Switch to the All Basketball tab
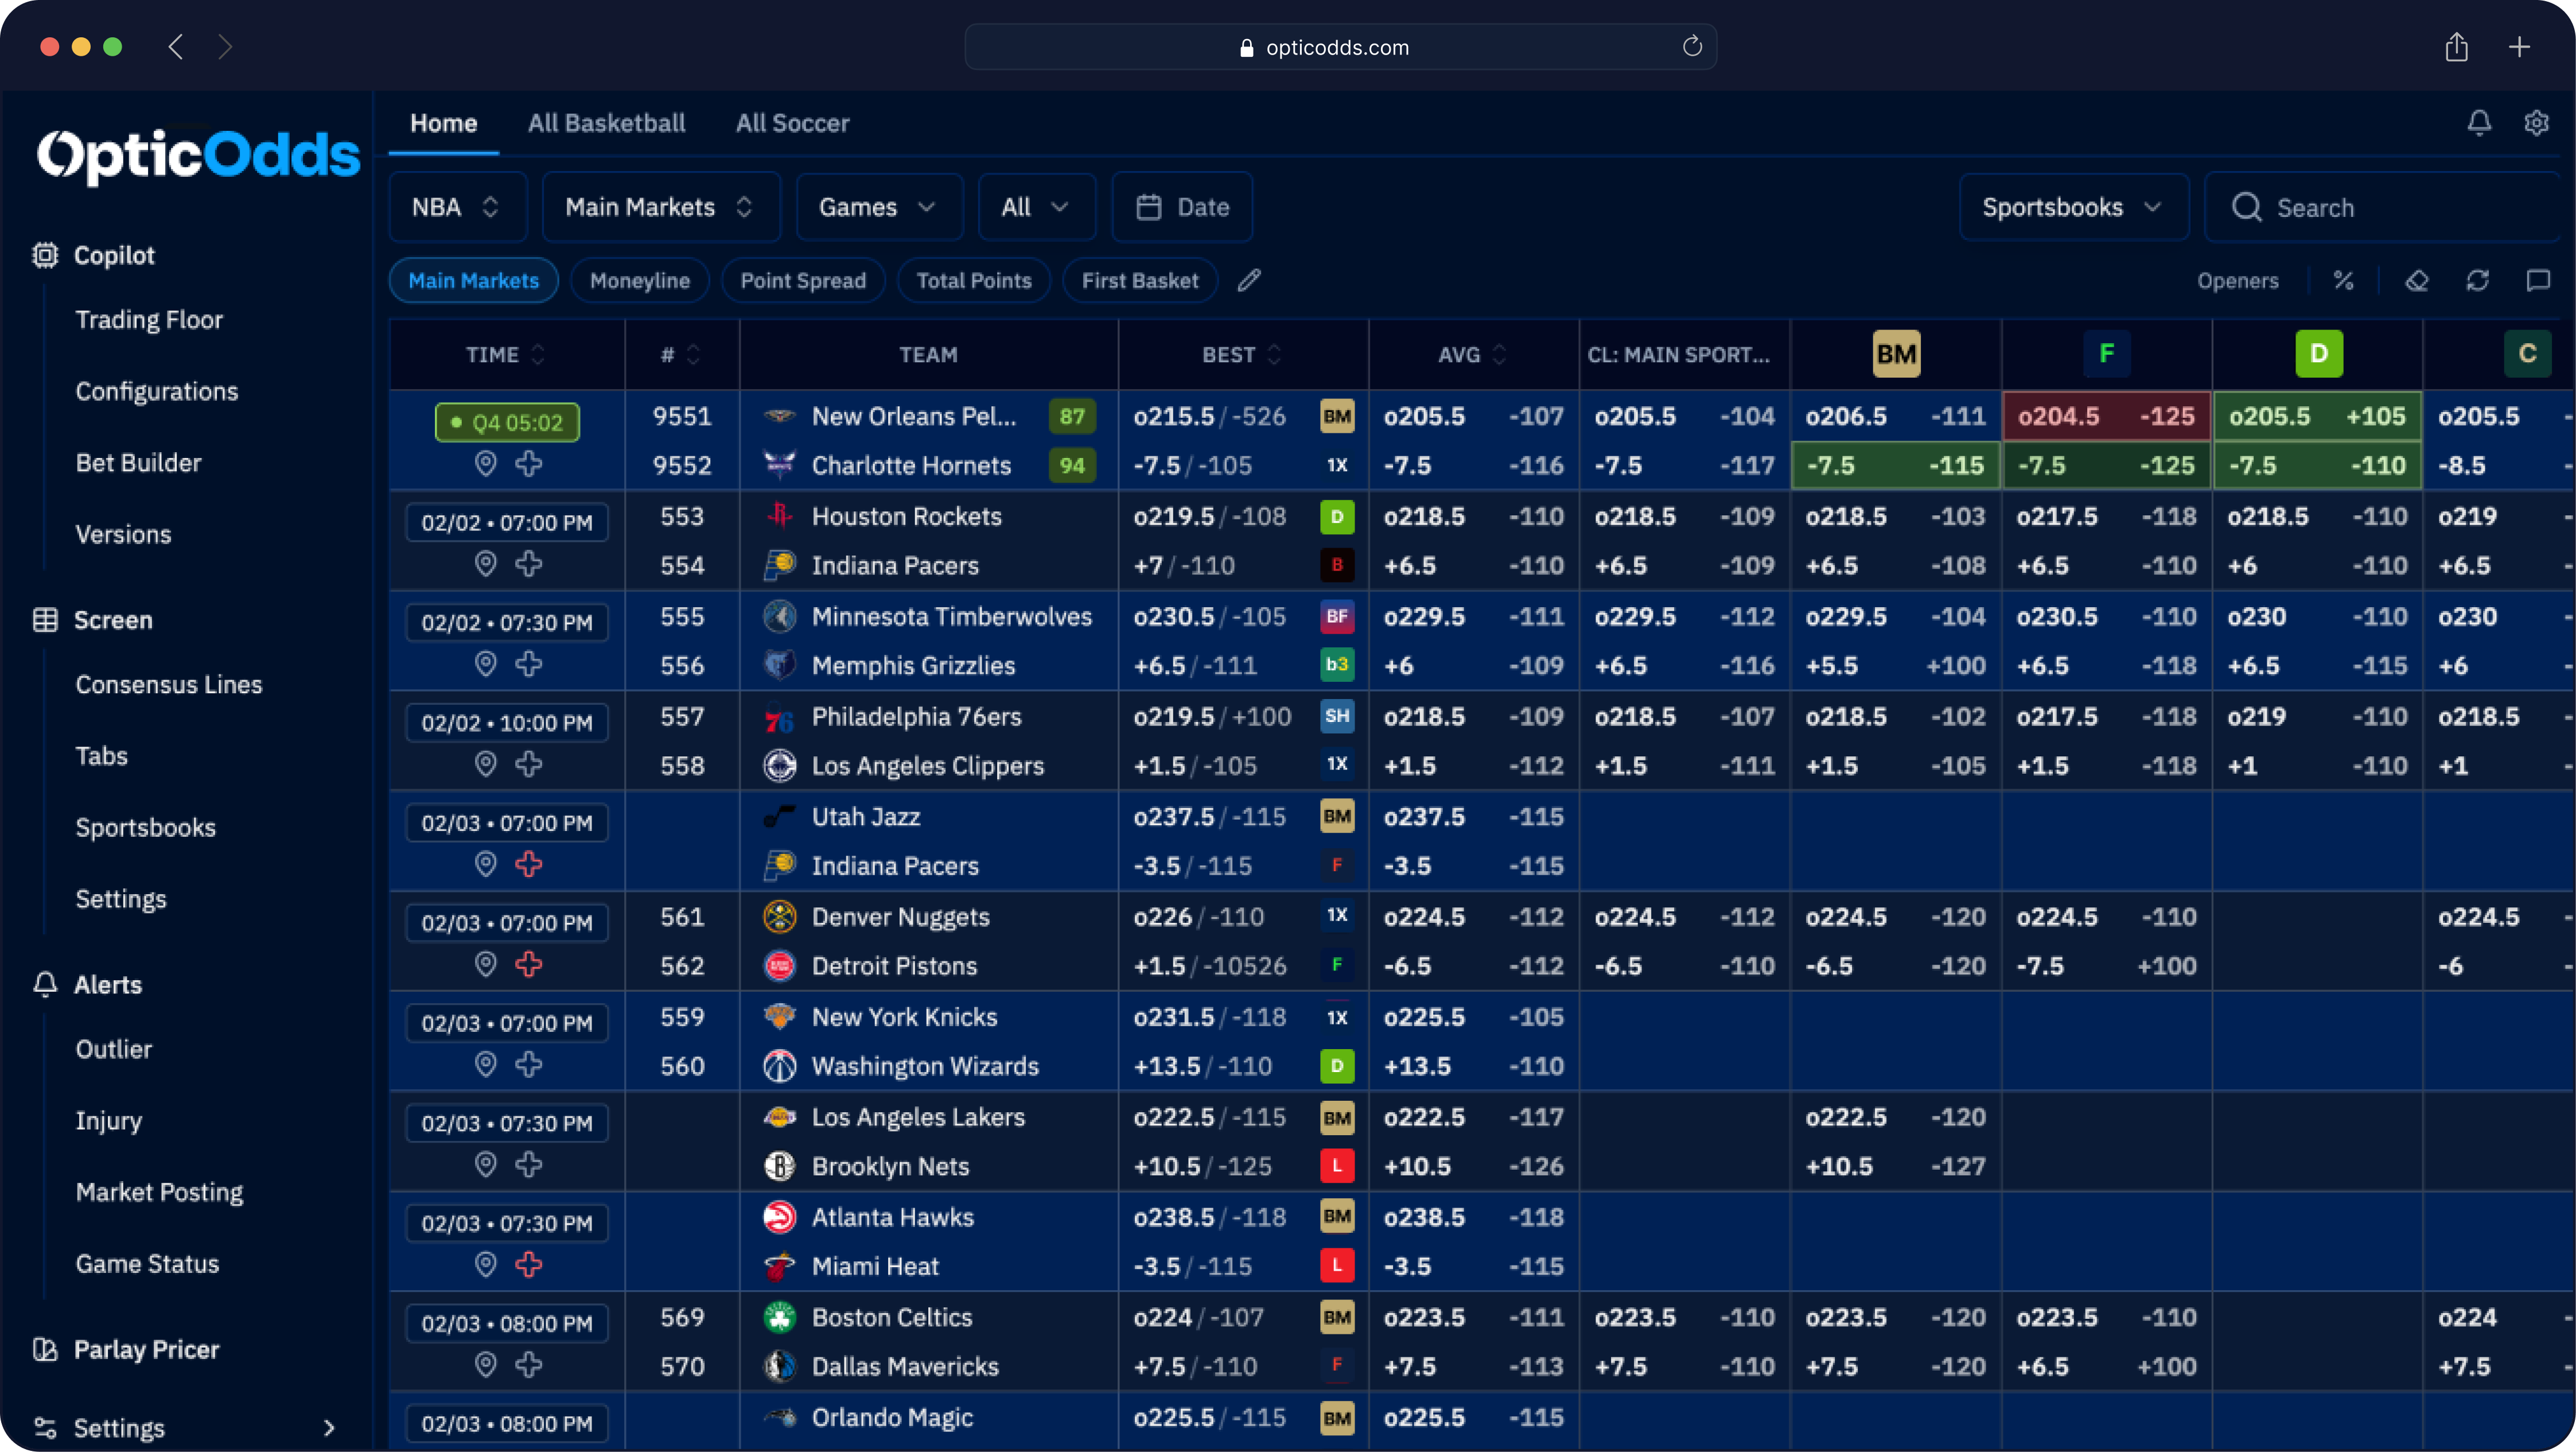Screen dimensions: 2576x1452 click(x=607, y=123)
